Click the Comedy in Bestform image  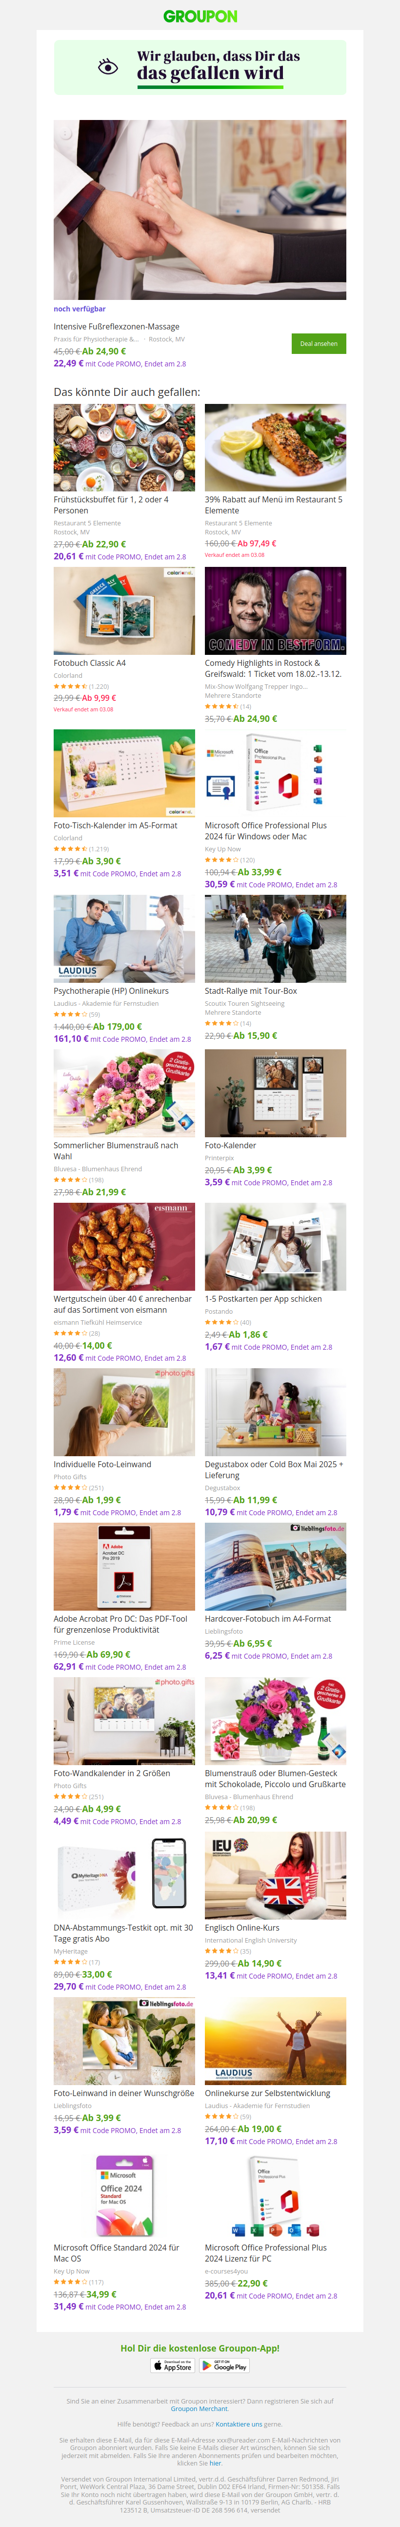(275, 611)
